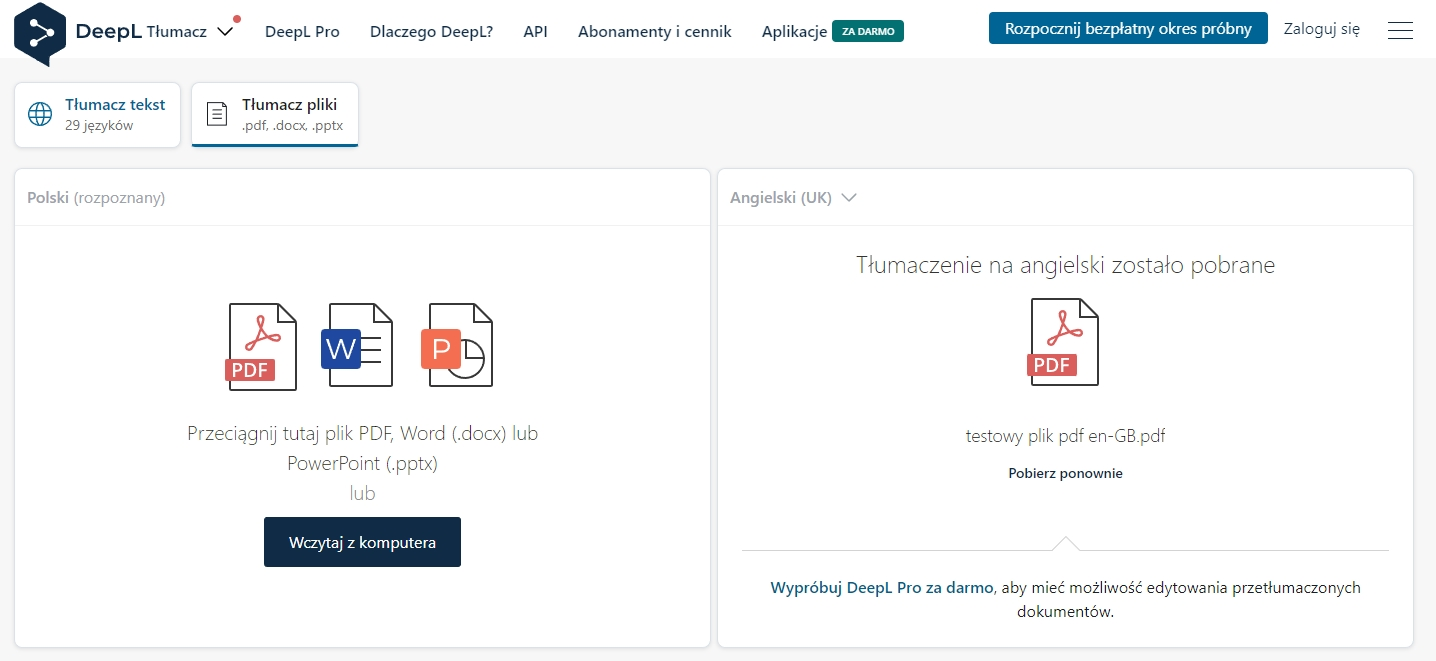1436x661 pixels.
Task: Click the Polski (rozpoznany) source language label
Action: 96,198
